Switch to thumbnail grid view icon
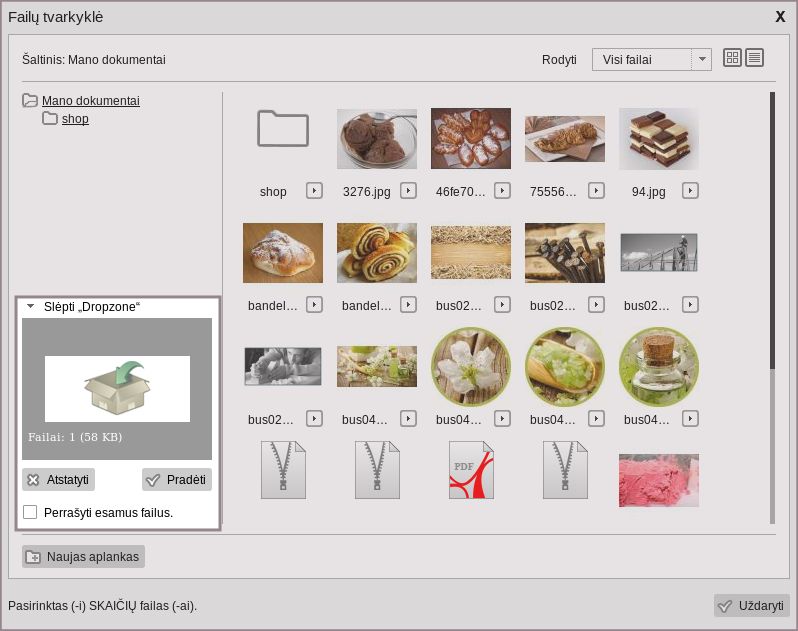798x631 pixels. click(732, 58)
